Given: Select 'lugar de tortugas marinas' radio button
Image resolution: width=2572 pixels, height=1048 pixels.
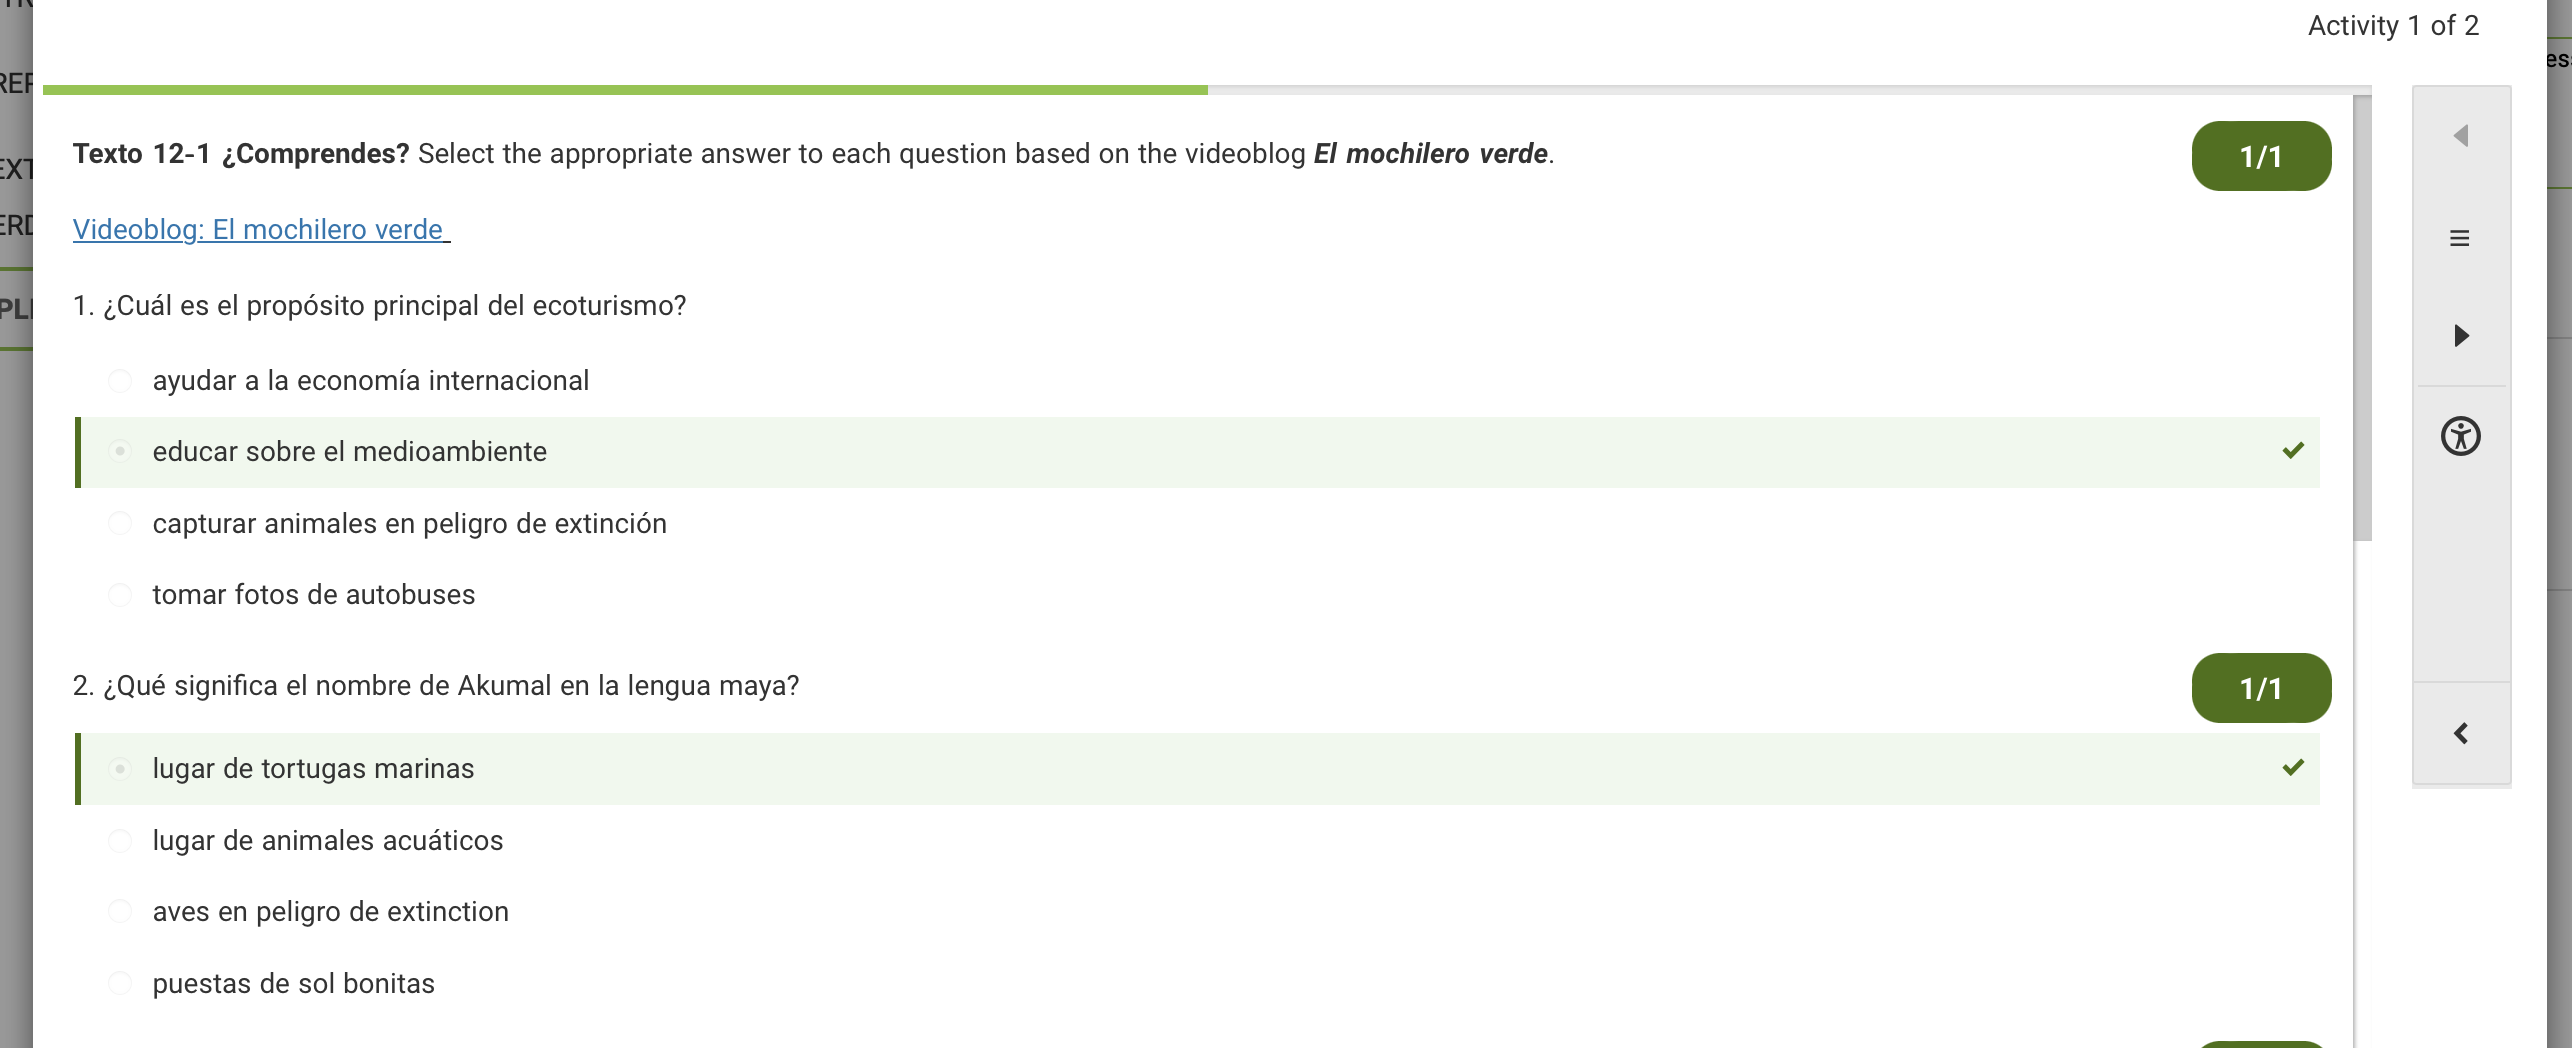Looking at the screenshot, I should [120, 769].
